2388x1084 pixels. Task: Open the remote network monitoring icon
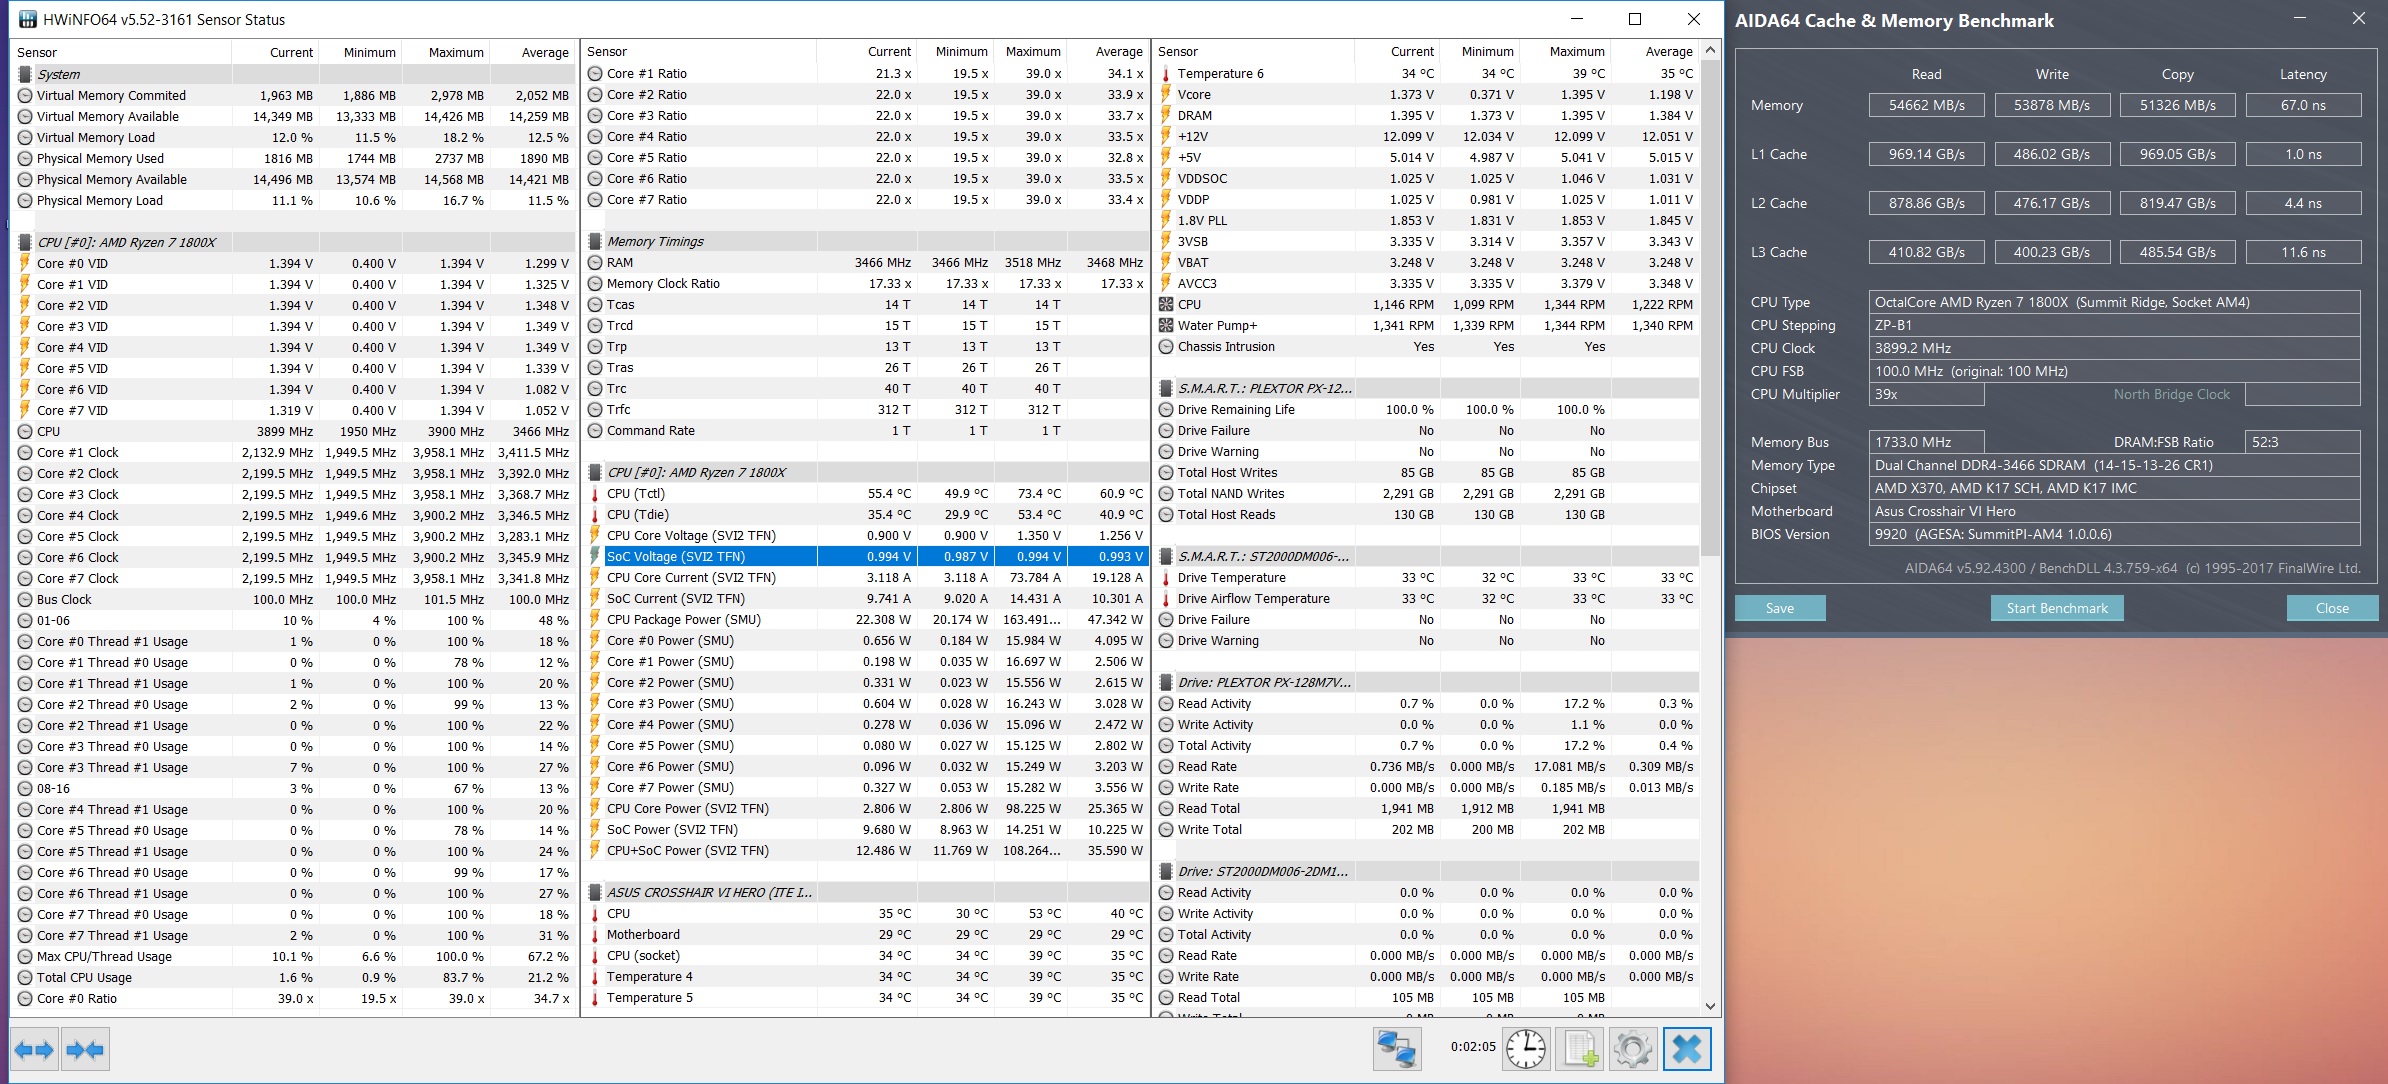tap(1396, 1049)
